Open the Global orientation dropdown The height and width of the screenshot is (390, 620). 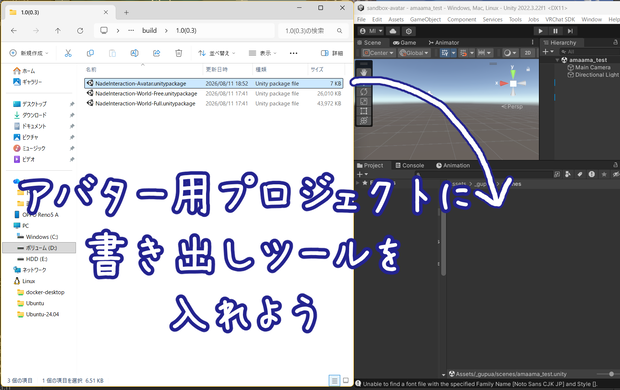click(x=414, y=53)
